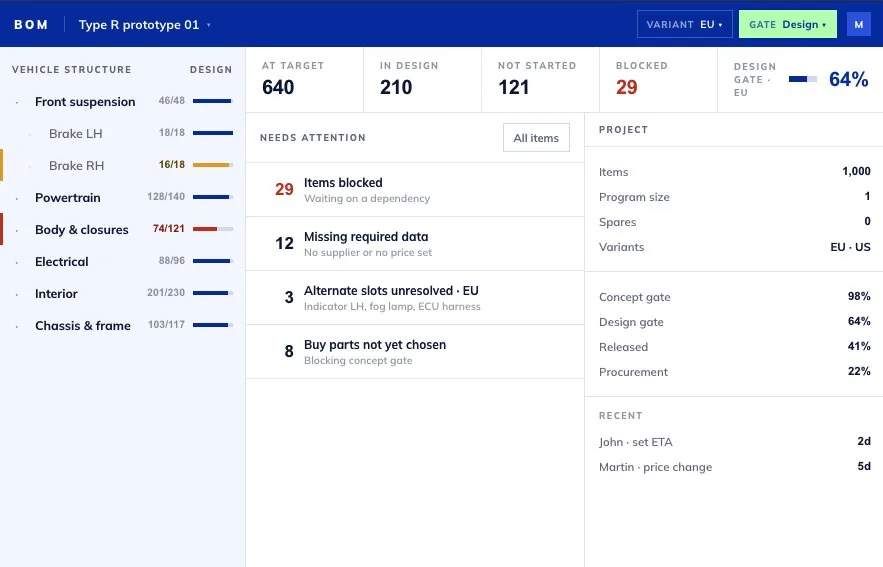Open the Missing required data row
883x567 pixels.
click(415, 244)
